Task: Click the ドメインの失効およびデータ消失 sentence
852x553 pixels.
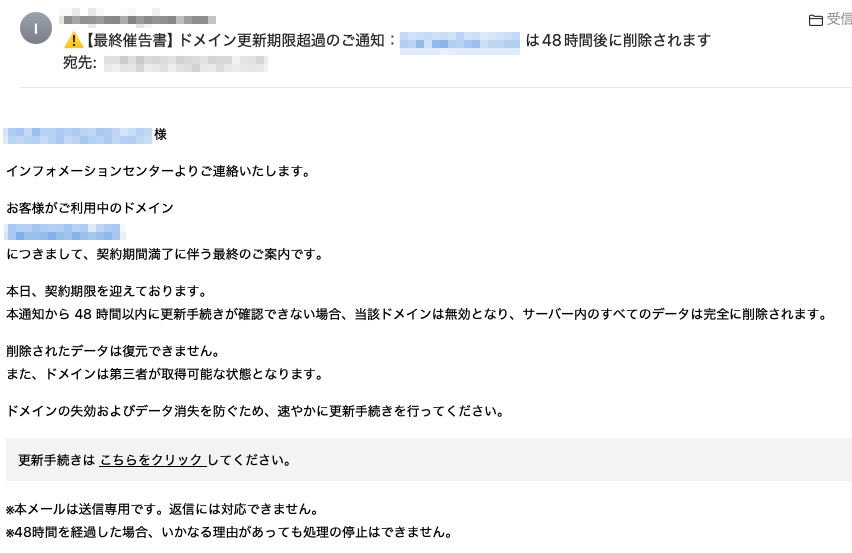Action: pyautogui.click(x=254, y=411)
